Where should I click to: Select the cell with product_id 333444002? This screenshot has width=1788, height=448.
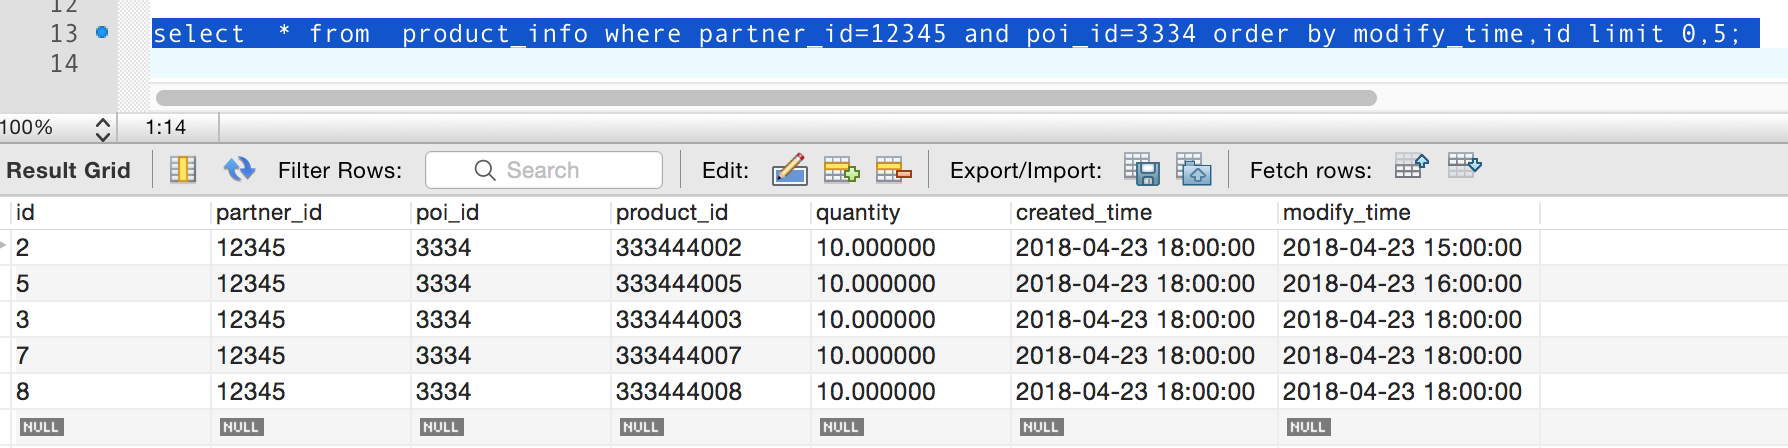tap(710, 248)
